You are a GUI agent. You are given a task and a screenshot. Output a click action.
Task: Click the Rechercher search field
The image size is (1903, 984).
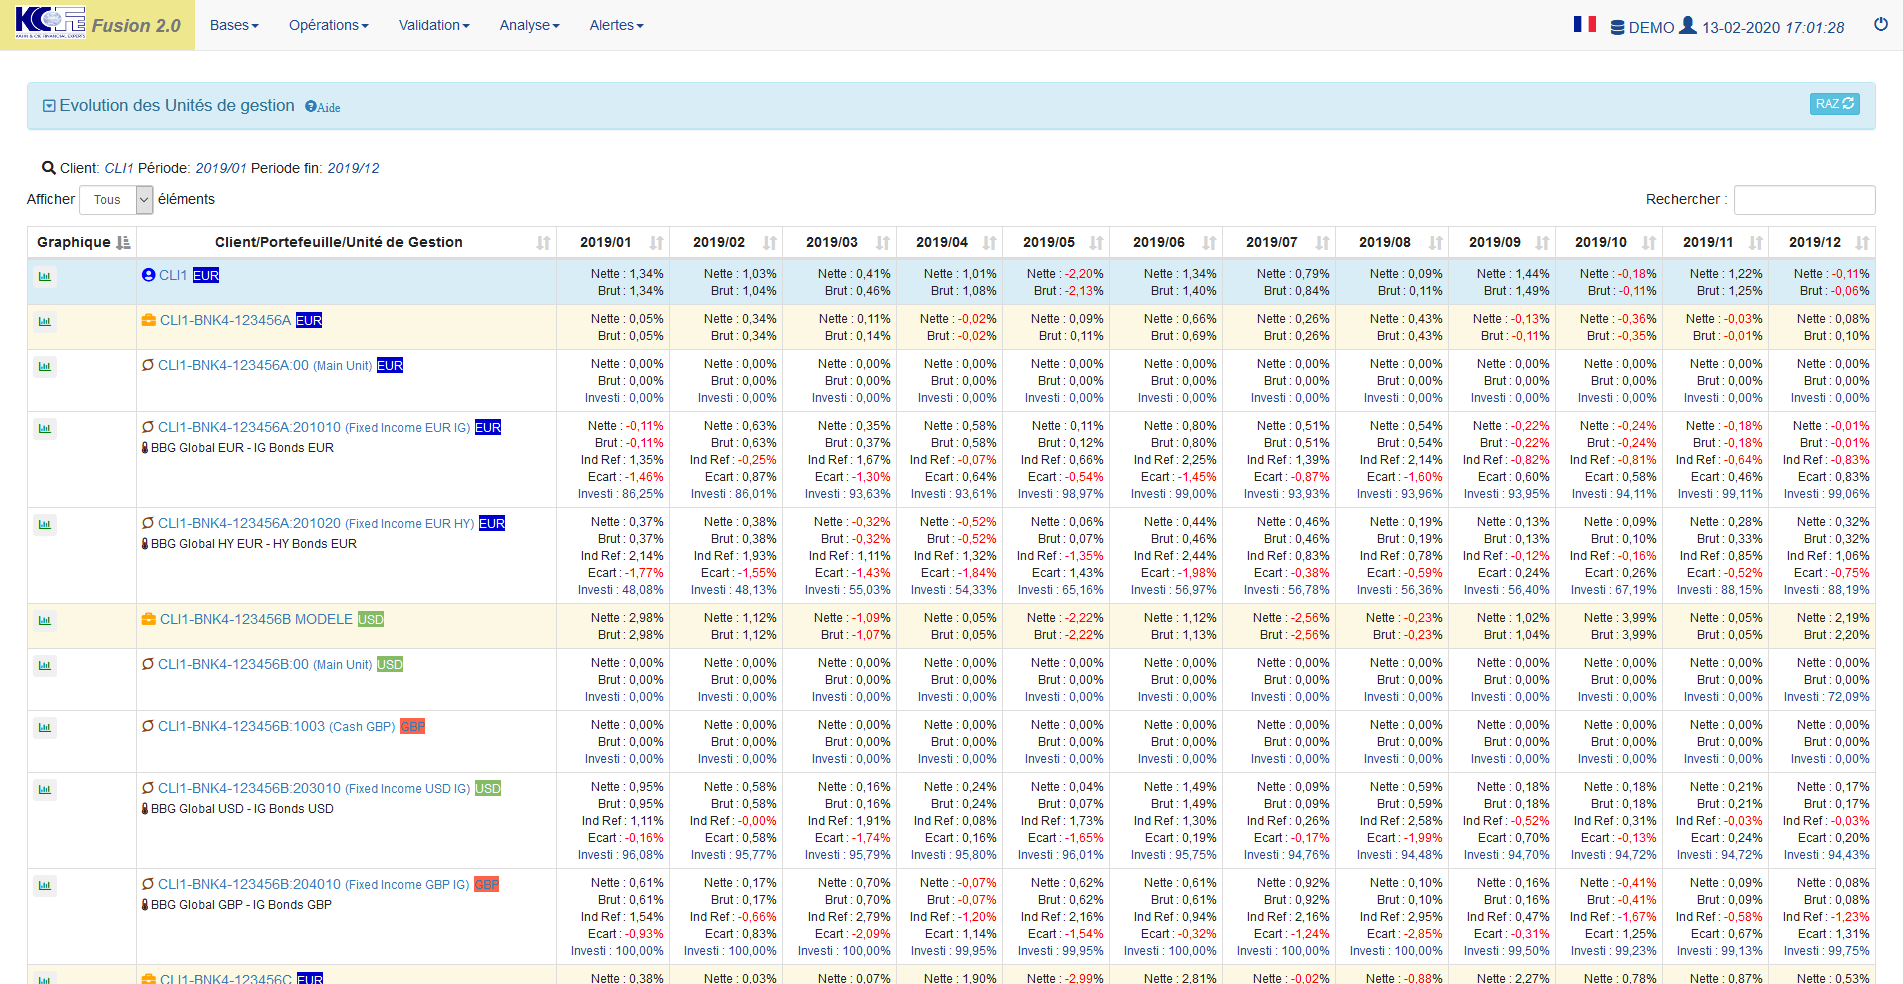[x=1804, y=200]
